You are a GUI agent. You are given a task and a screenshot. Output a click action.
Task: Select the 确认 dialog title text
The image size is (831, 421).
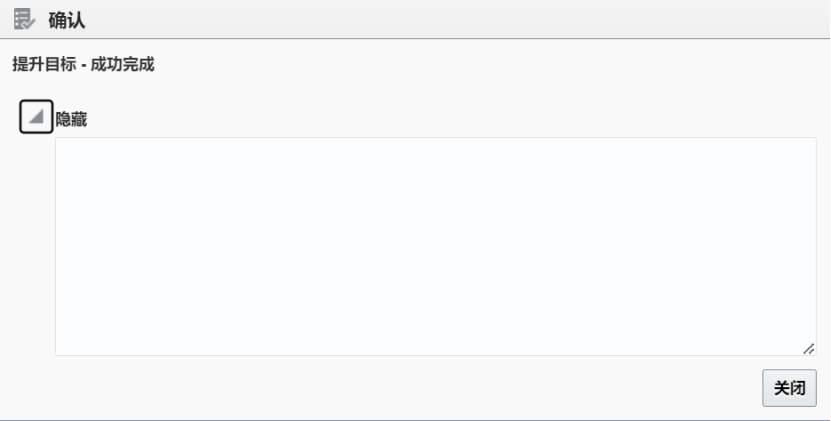tap(67, 20)
